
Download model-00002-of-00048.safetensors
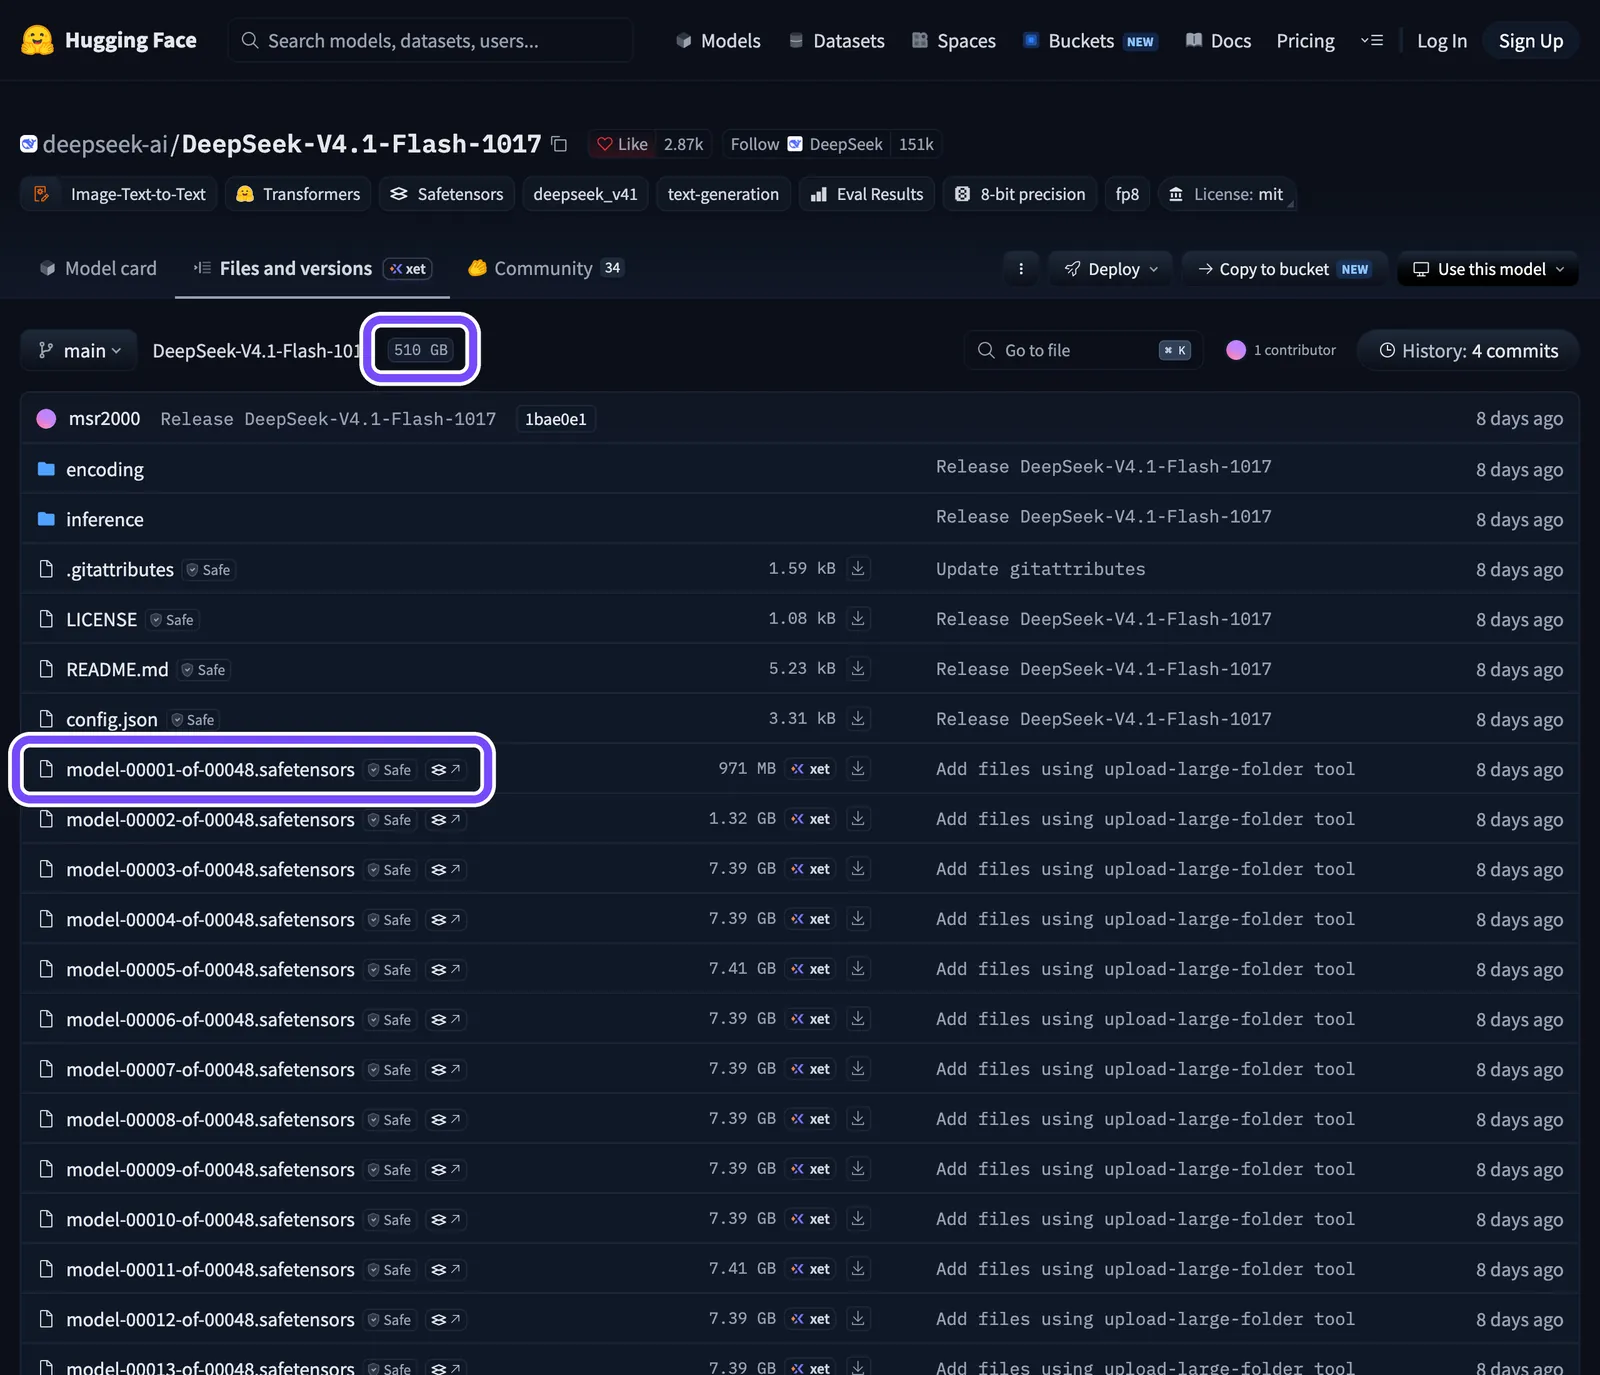[858, 818]
